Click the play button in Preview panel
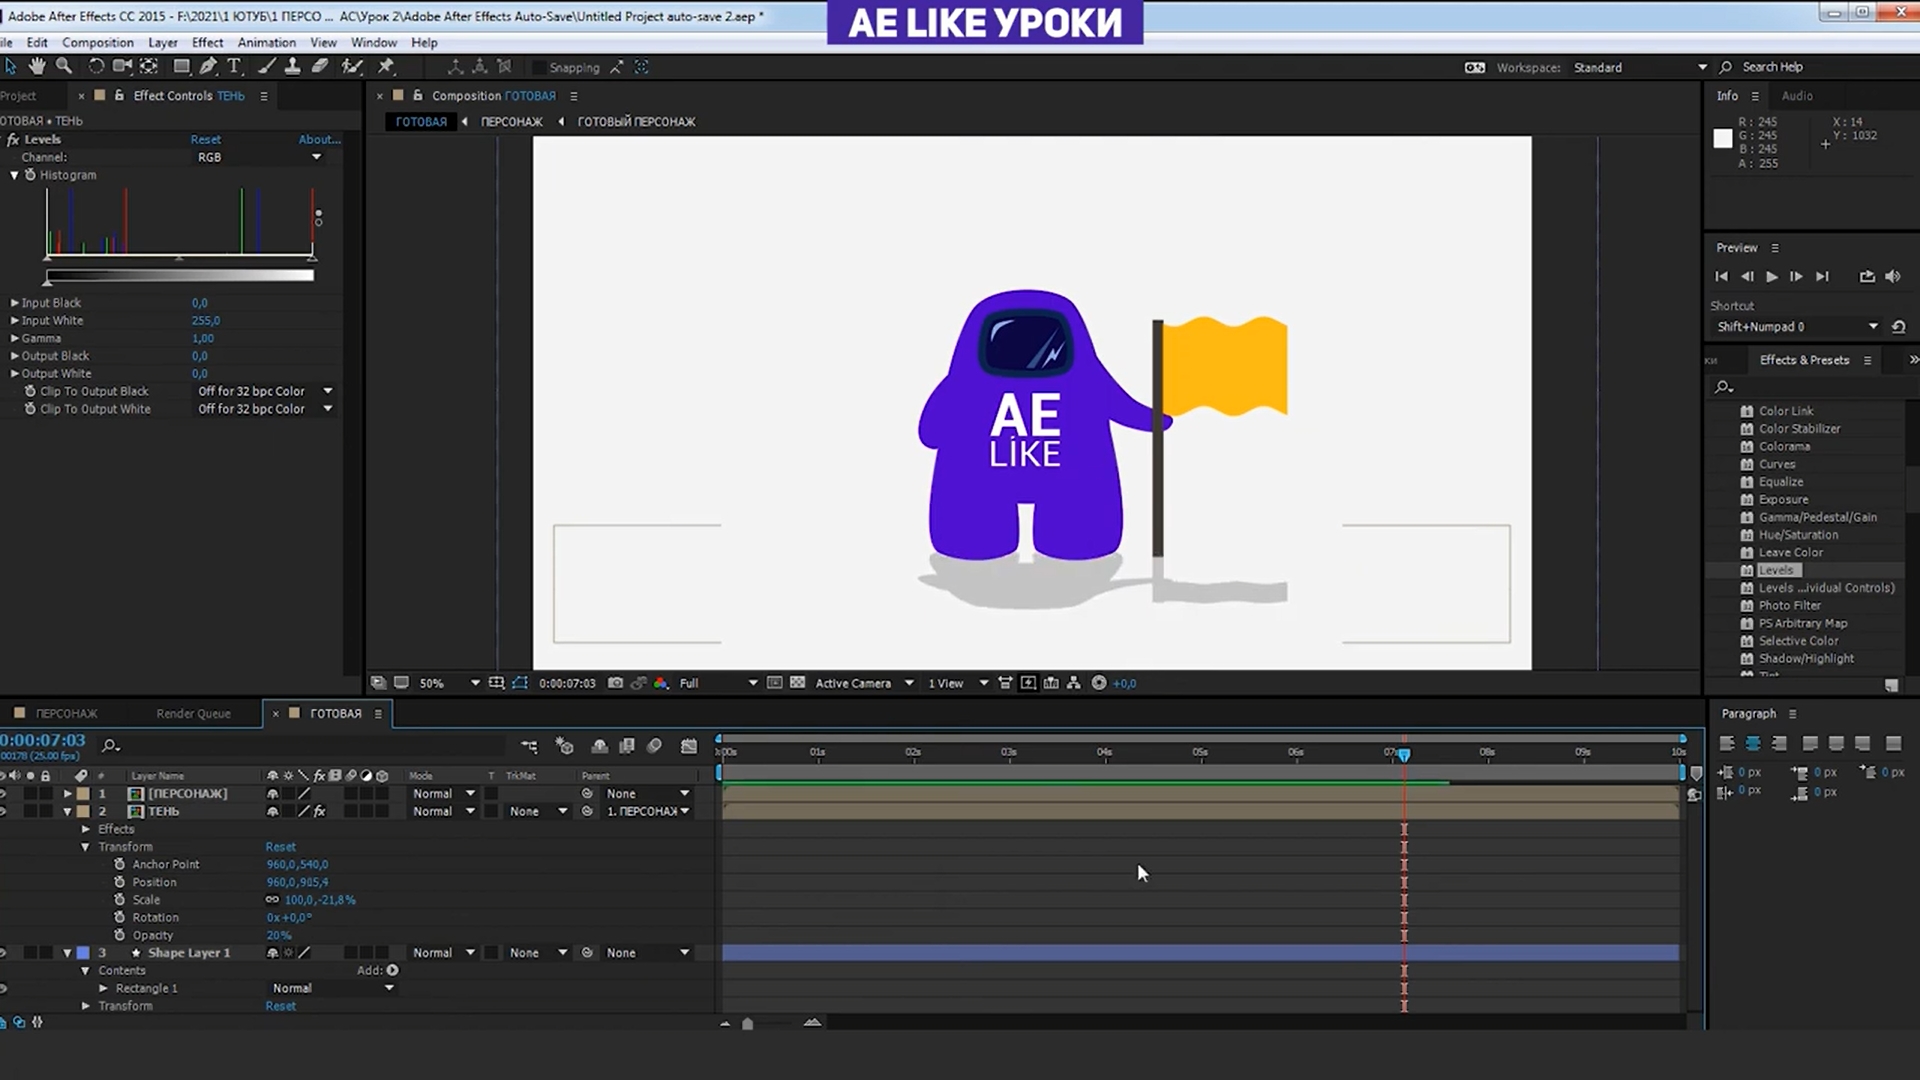This screenshot has height=1080, width=1920. pos(1770,277)
